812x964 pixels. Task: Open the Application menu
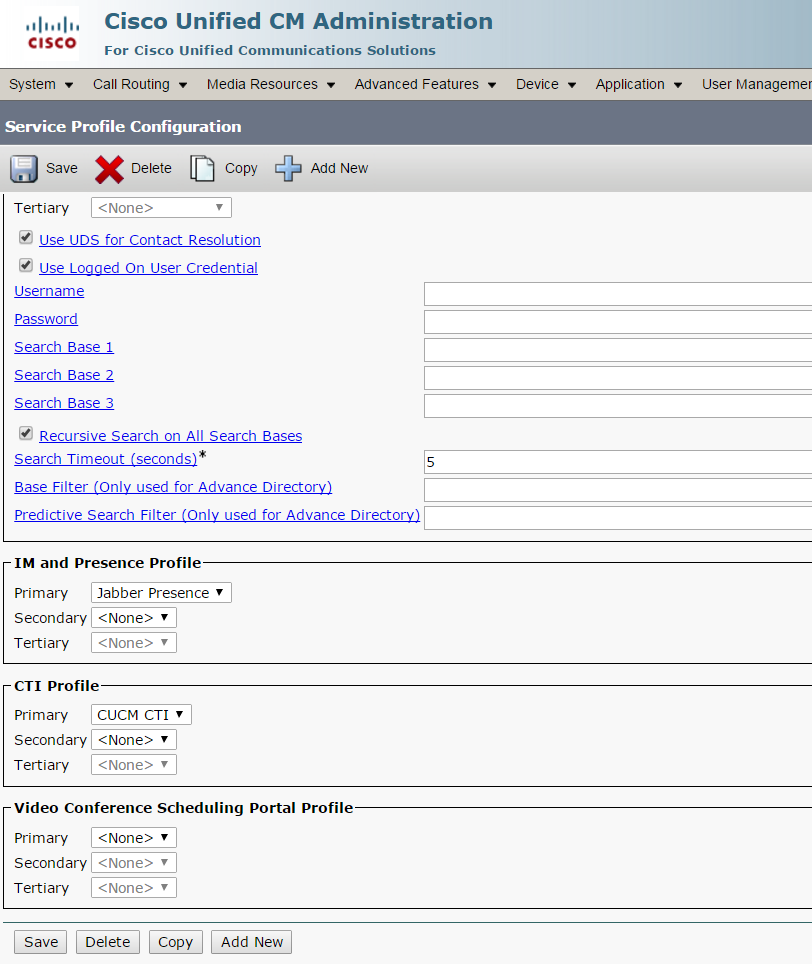[639, 84]
